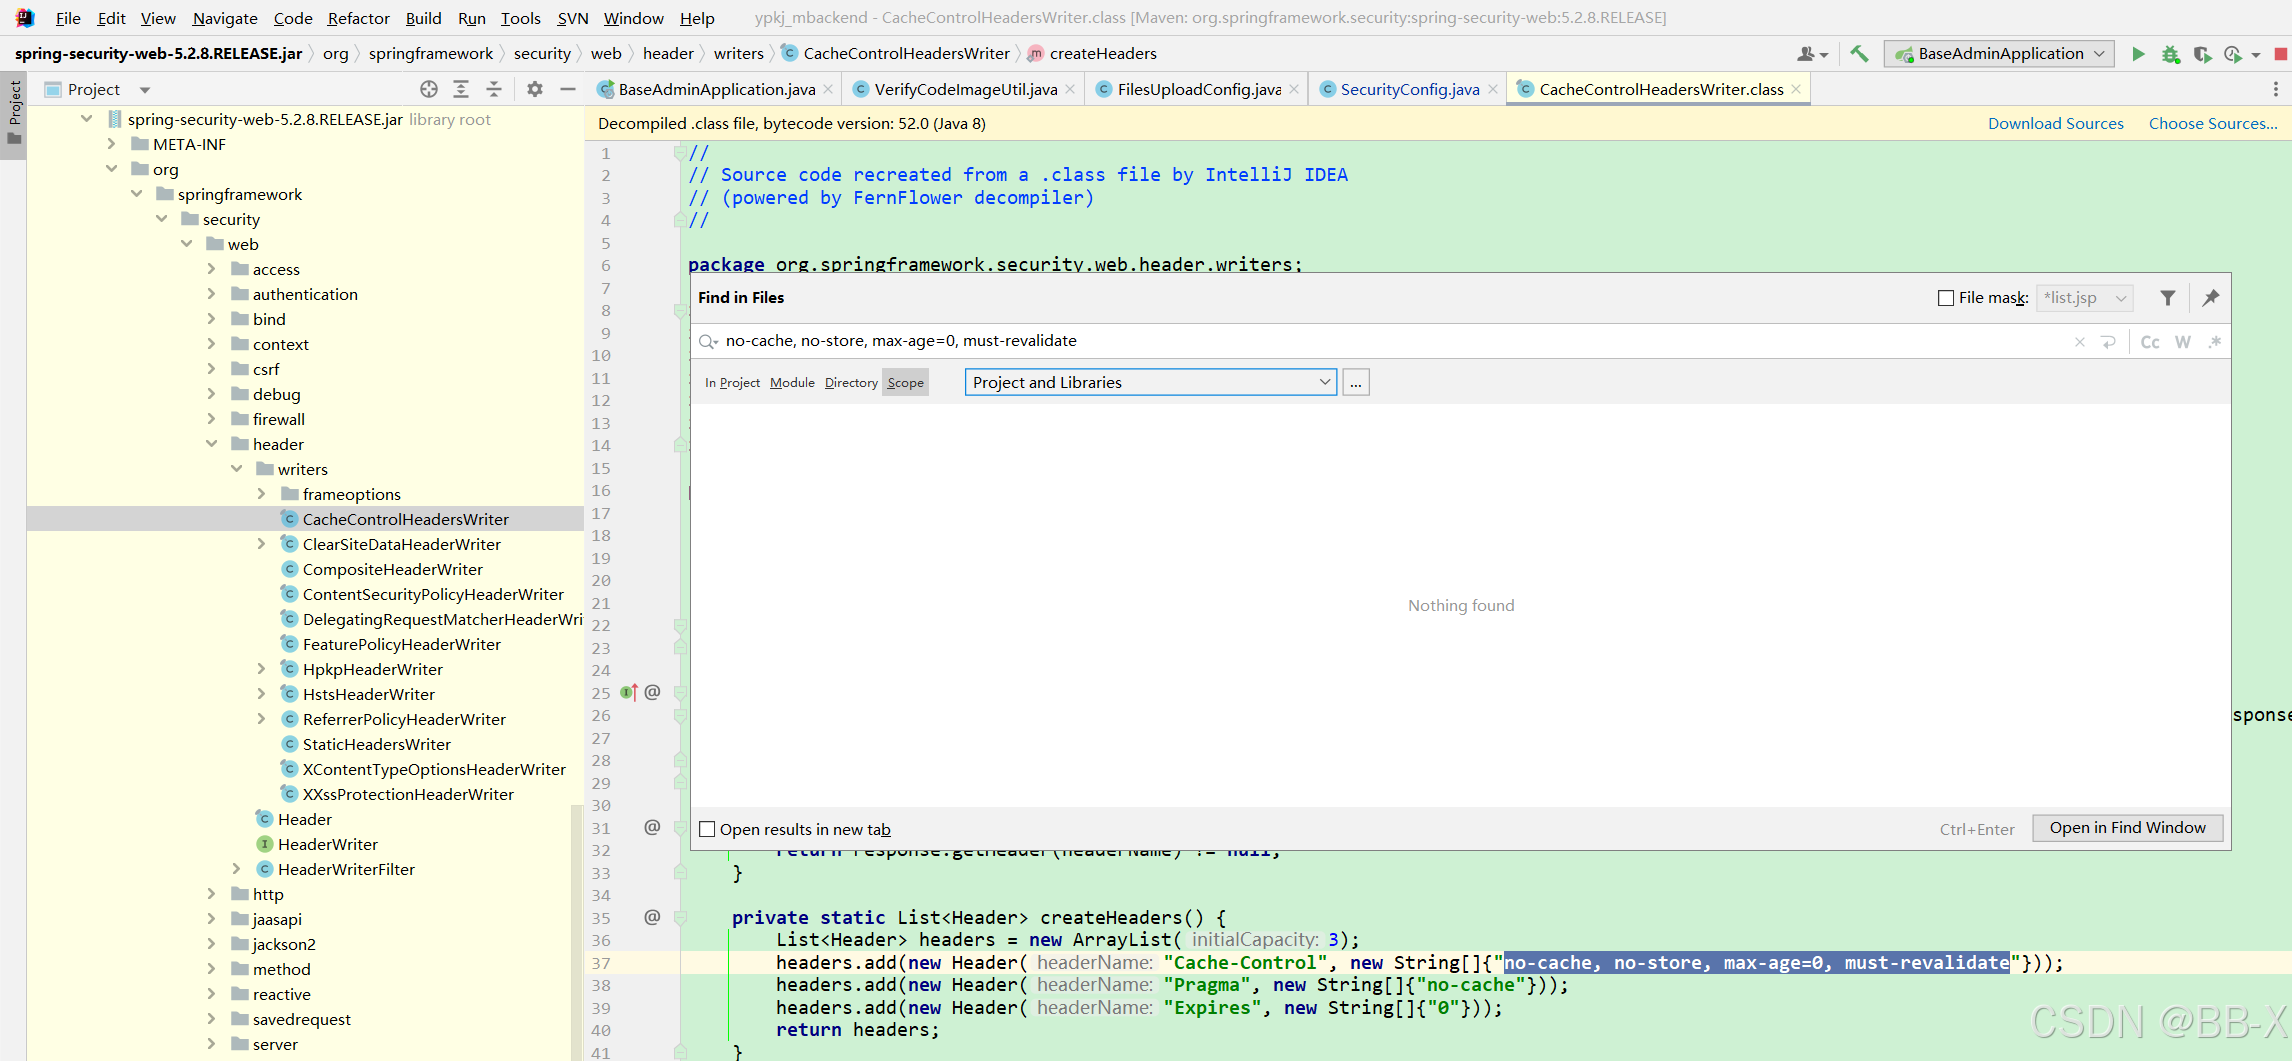Toggle Regex search option
2292x1061 pixels.
coord(2215,342)
